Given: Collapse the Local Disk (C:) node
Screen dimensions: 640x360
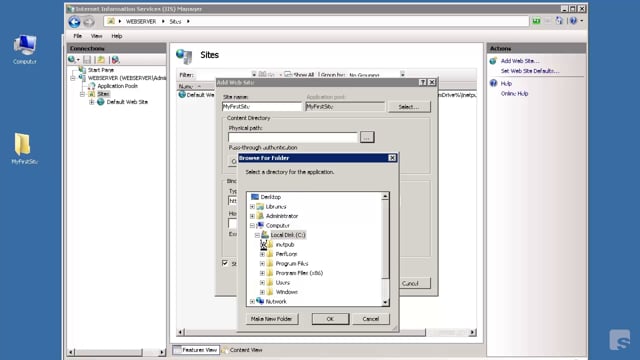Looking at the screenshot, I should click(x=257, y=235).
